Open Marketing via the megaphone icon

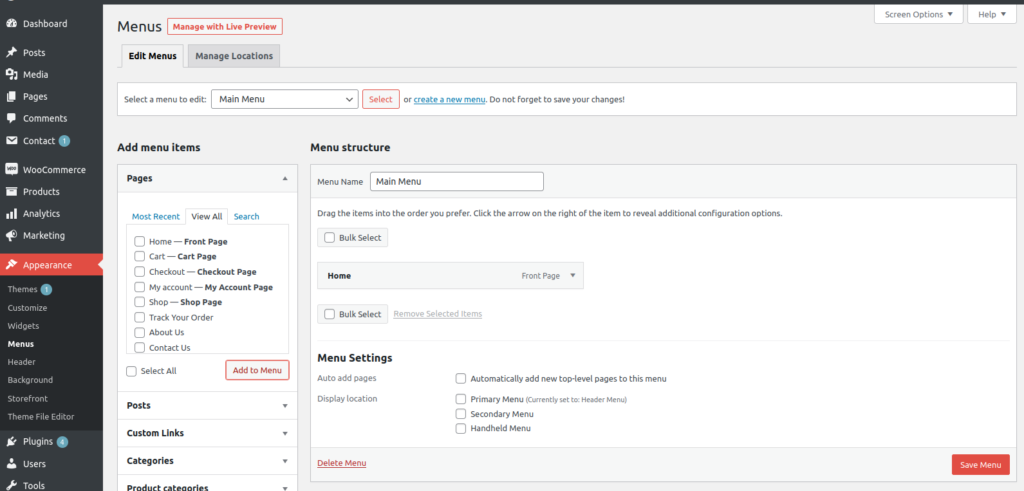coord(11,235)
